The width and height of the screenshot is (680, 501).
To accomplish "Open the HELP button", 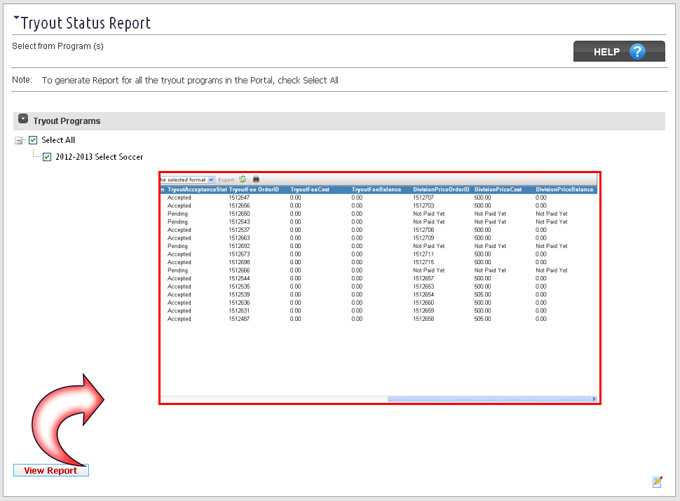I will pyautogui.click(x=619, y=52).
